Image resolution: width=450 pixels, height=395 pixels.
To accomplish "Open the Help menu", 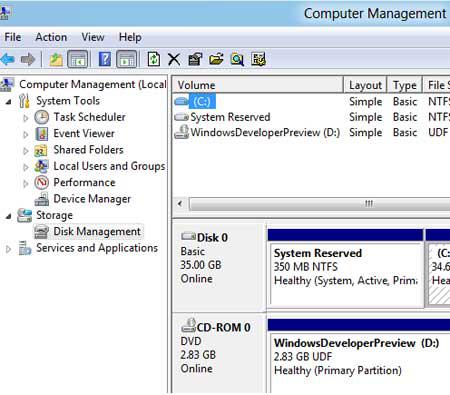I will pyautogui.click(x=130, y=37).
